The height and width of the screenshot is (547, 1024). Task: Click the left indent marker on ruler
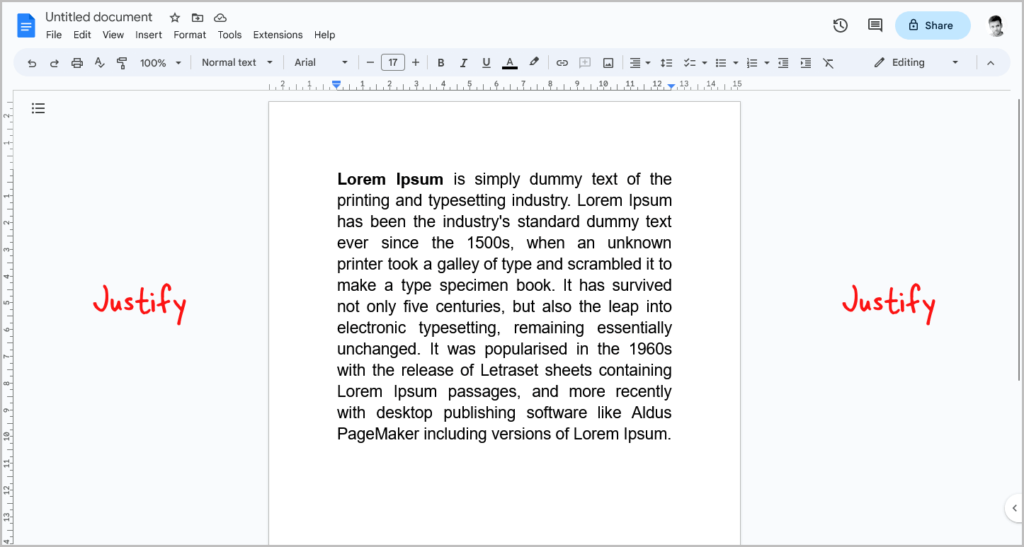(x=336, y=84)
